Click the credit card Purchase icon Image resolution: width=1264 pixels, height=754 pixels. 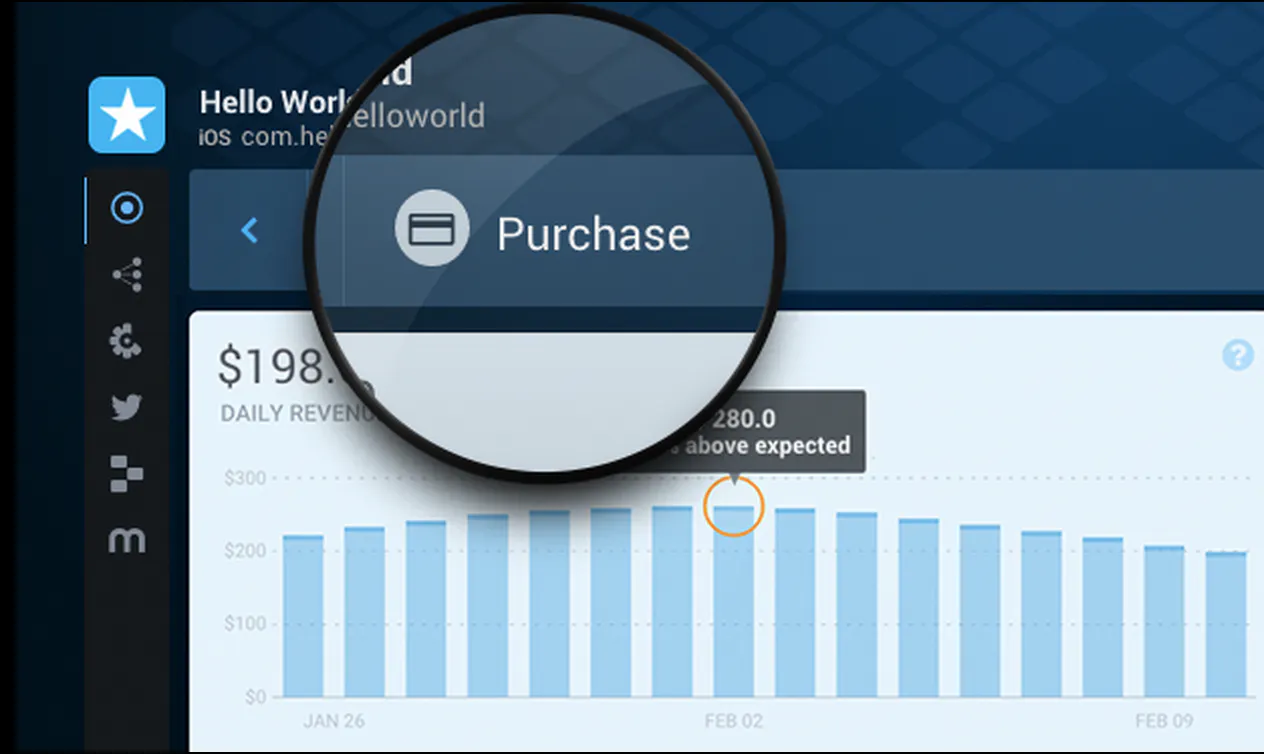click(432, 230)
